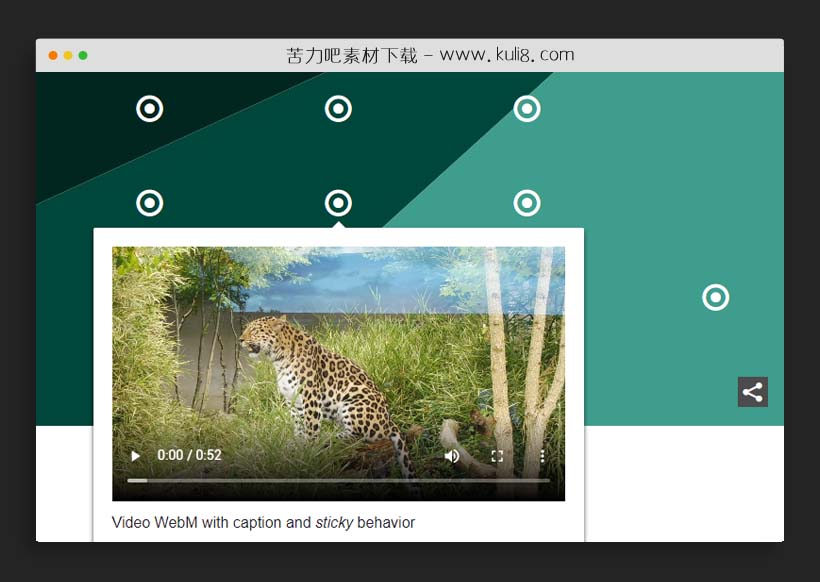
Task: Toggle the hotspot directly above the video popup
Action: click(338, 203)
